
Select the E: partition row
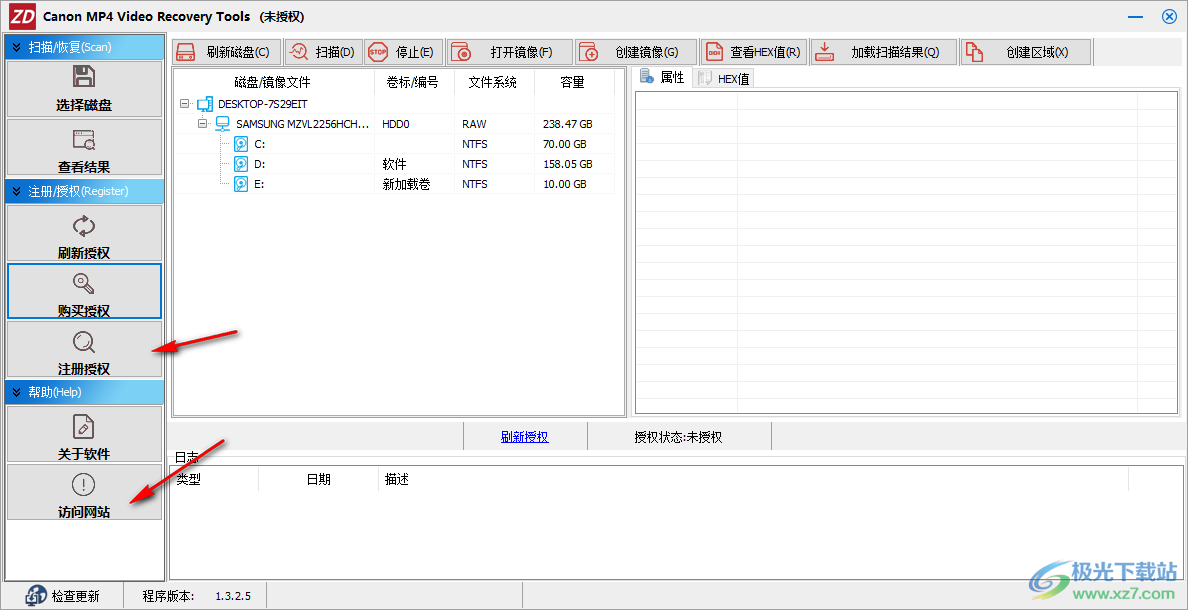[394, 183]
